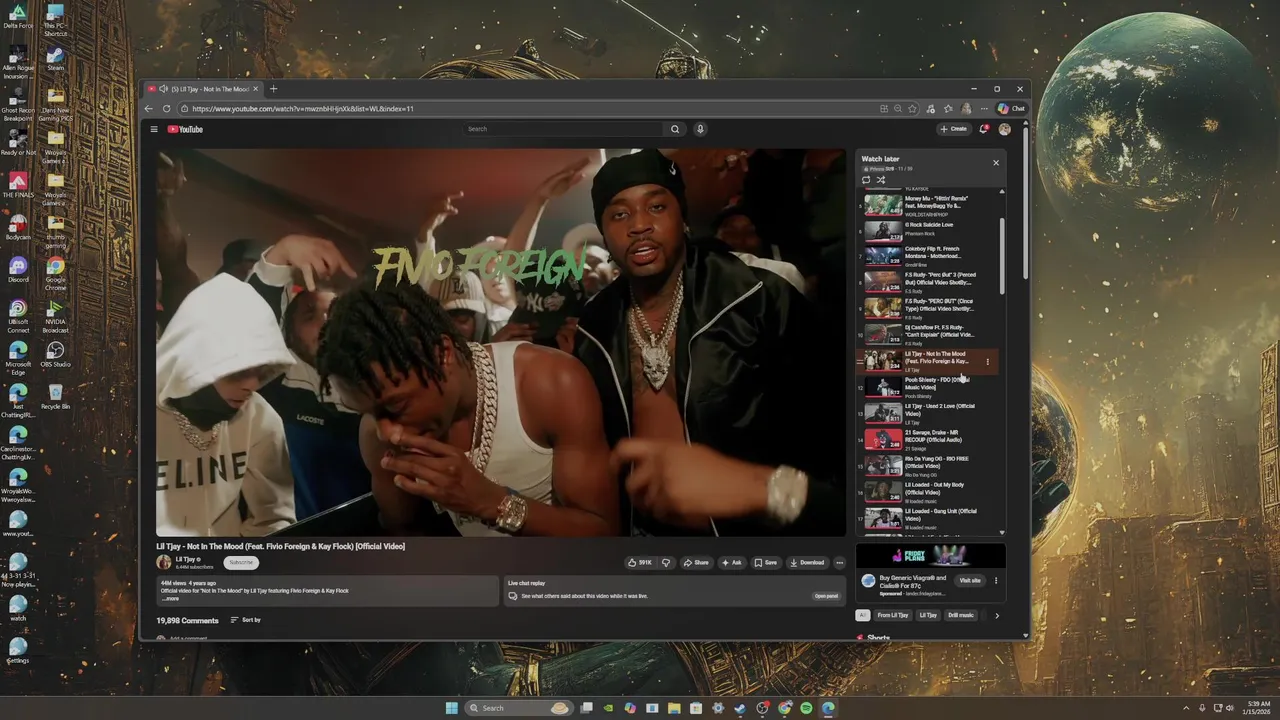Open options menu for Not In The Mood
Viewport: 1280px width, 720px height.
tap(988, 362)
